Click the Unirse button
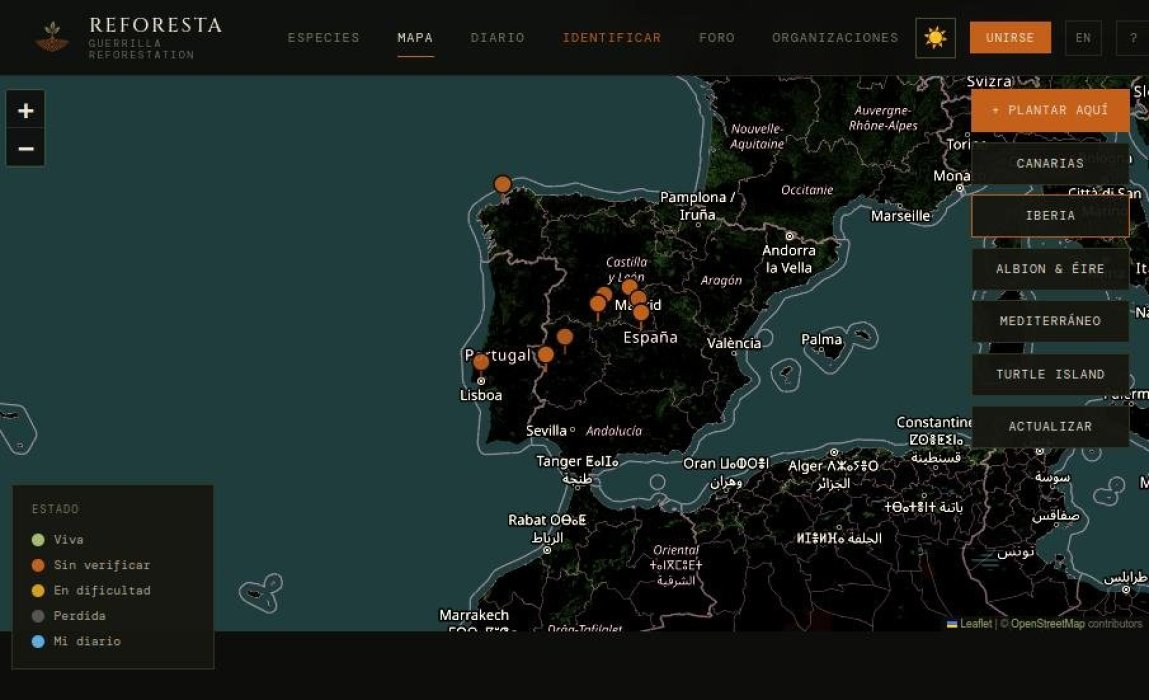This screenshot has height=700, width=1149. point(1010,37)
